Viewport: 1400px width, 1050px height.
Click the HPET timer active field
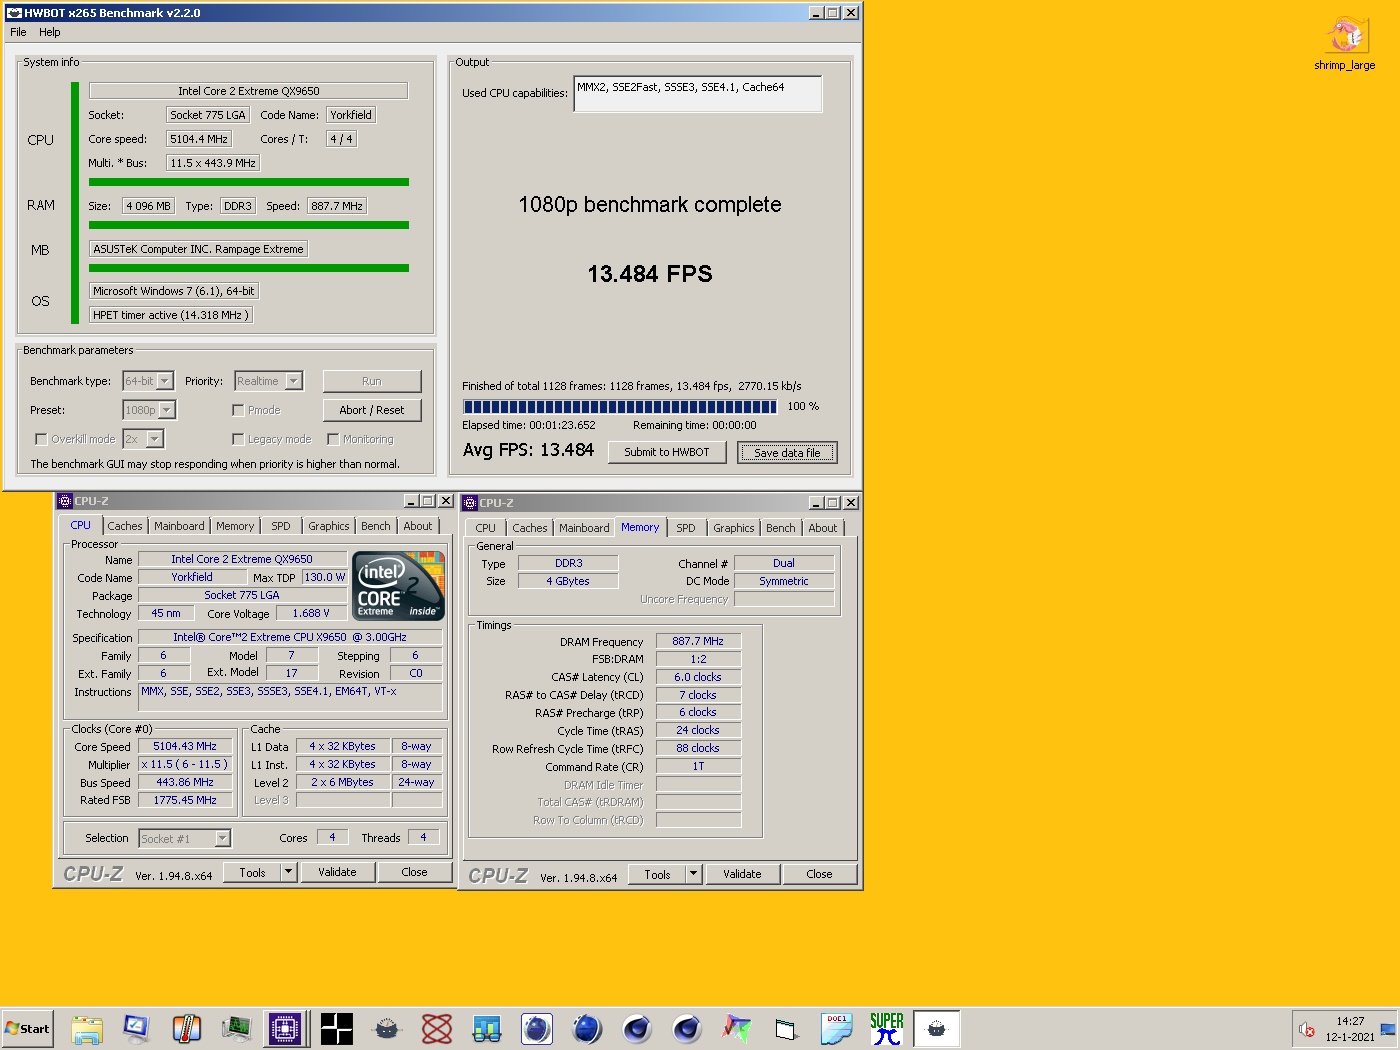pos(171,315)
